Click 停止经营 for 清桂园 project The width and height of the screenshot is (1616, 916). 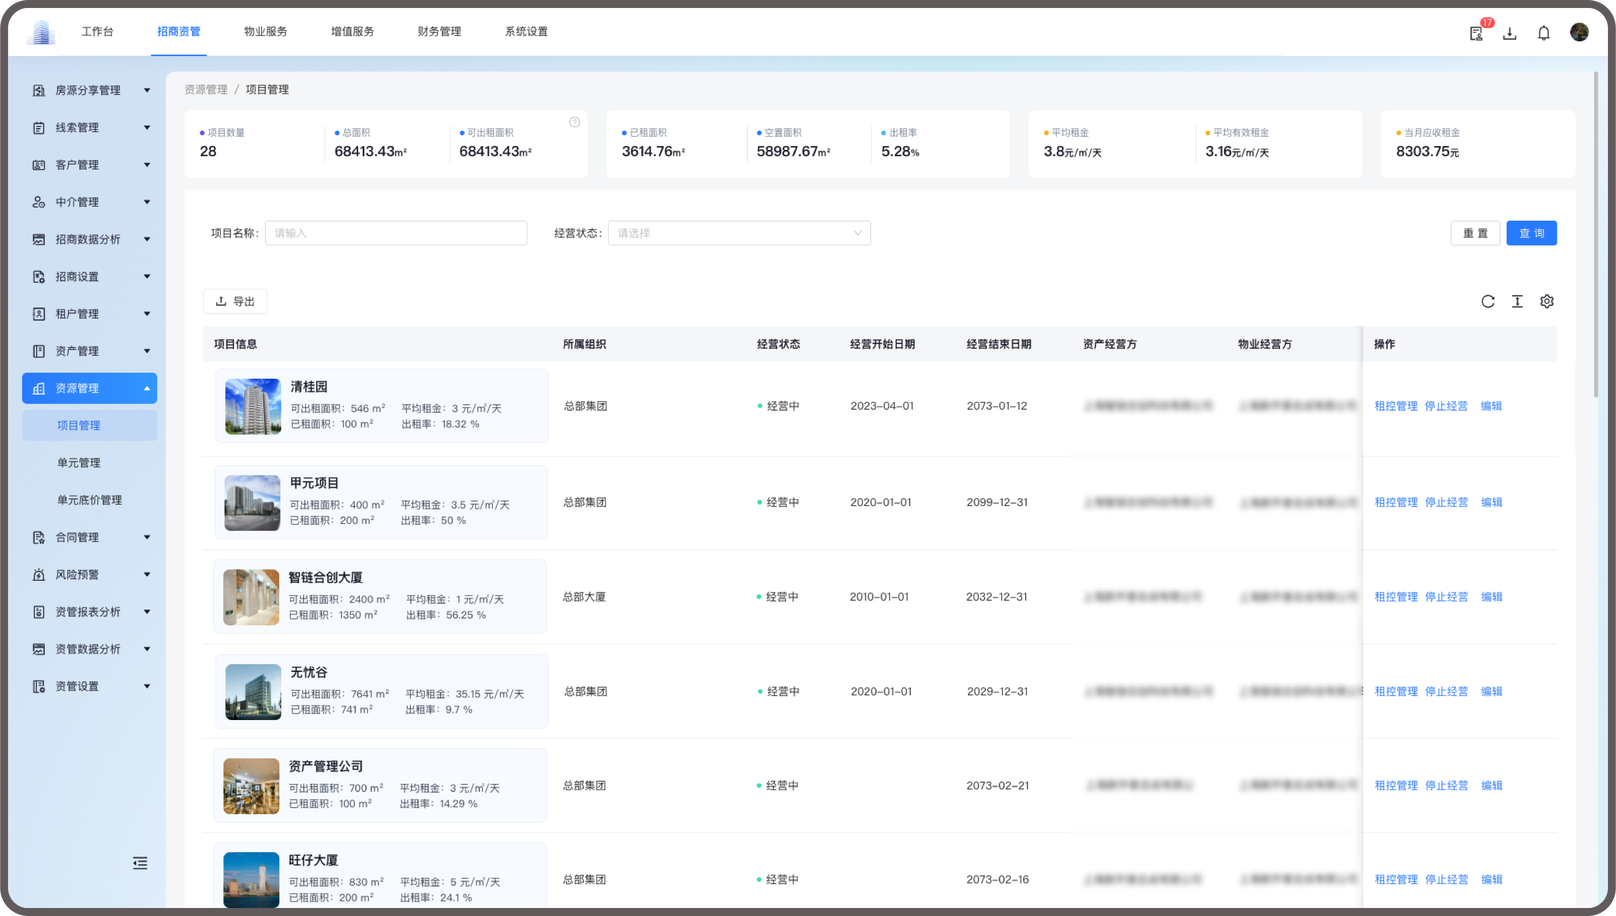[x=1446, y=406]
